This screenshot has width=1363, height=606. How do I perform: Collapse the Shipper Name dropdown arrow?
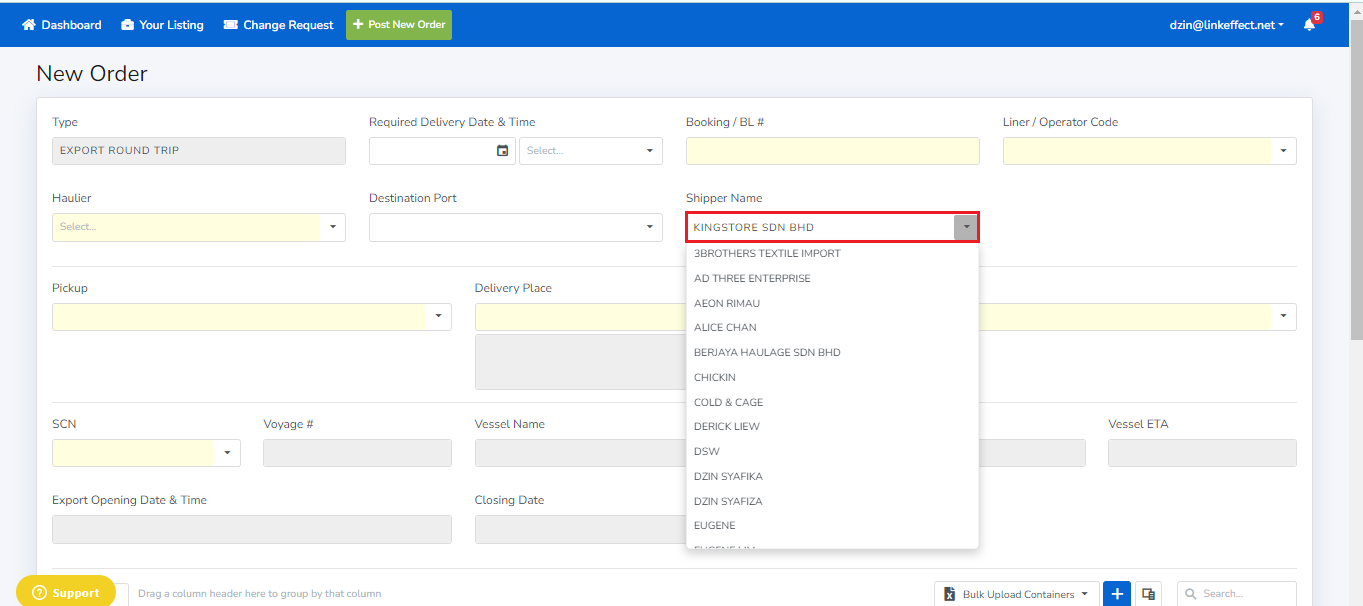(966, 227)
